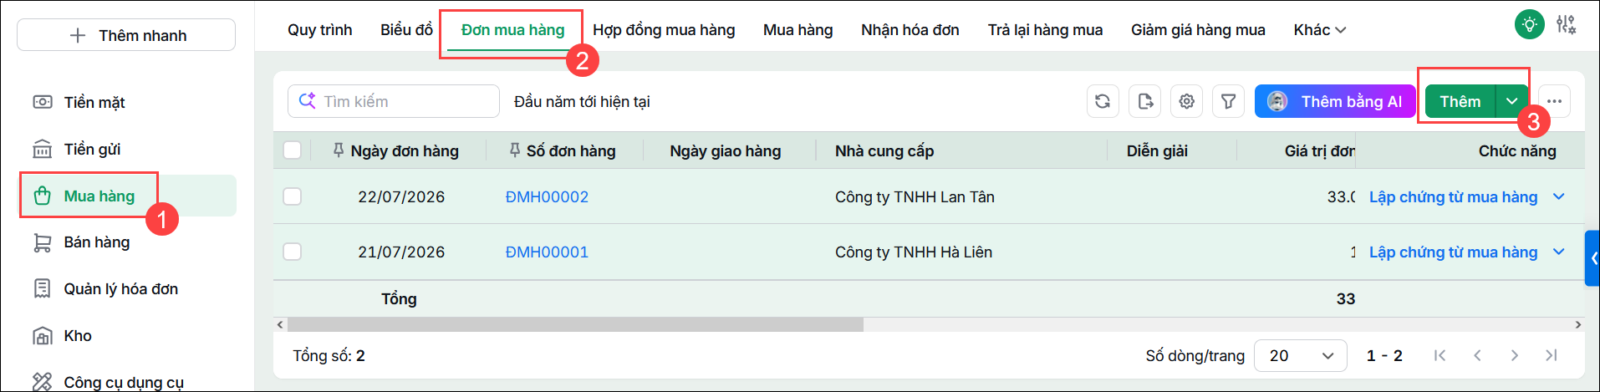1600x392 pixels.
Task: Open the filter funnel icon
Action: [x=1229, y=101]
